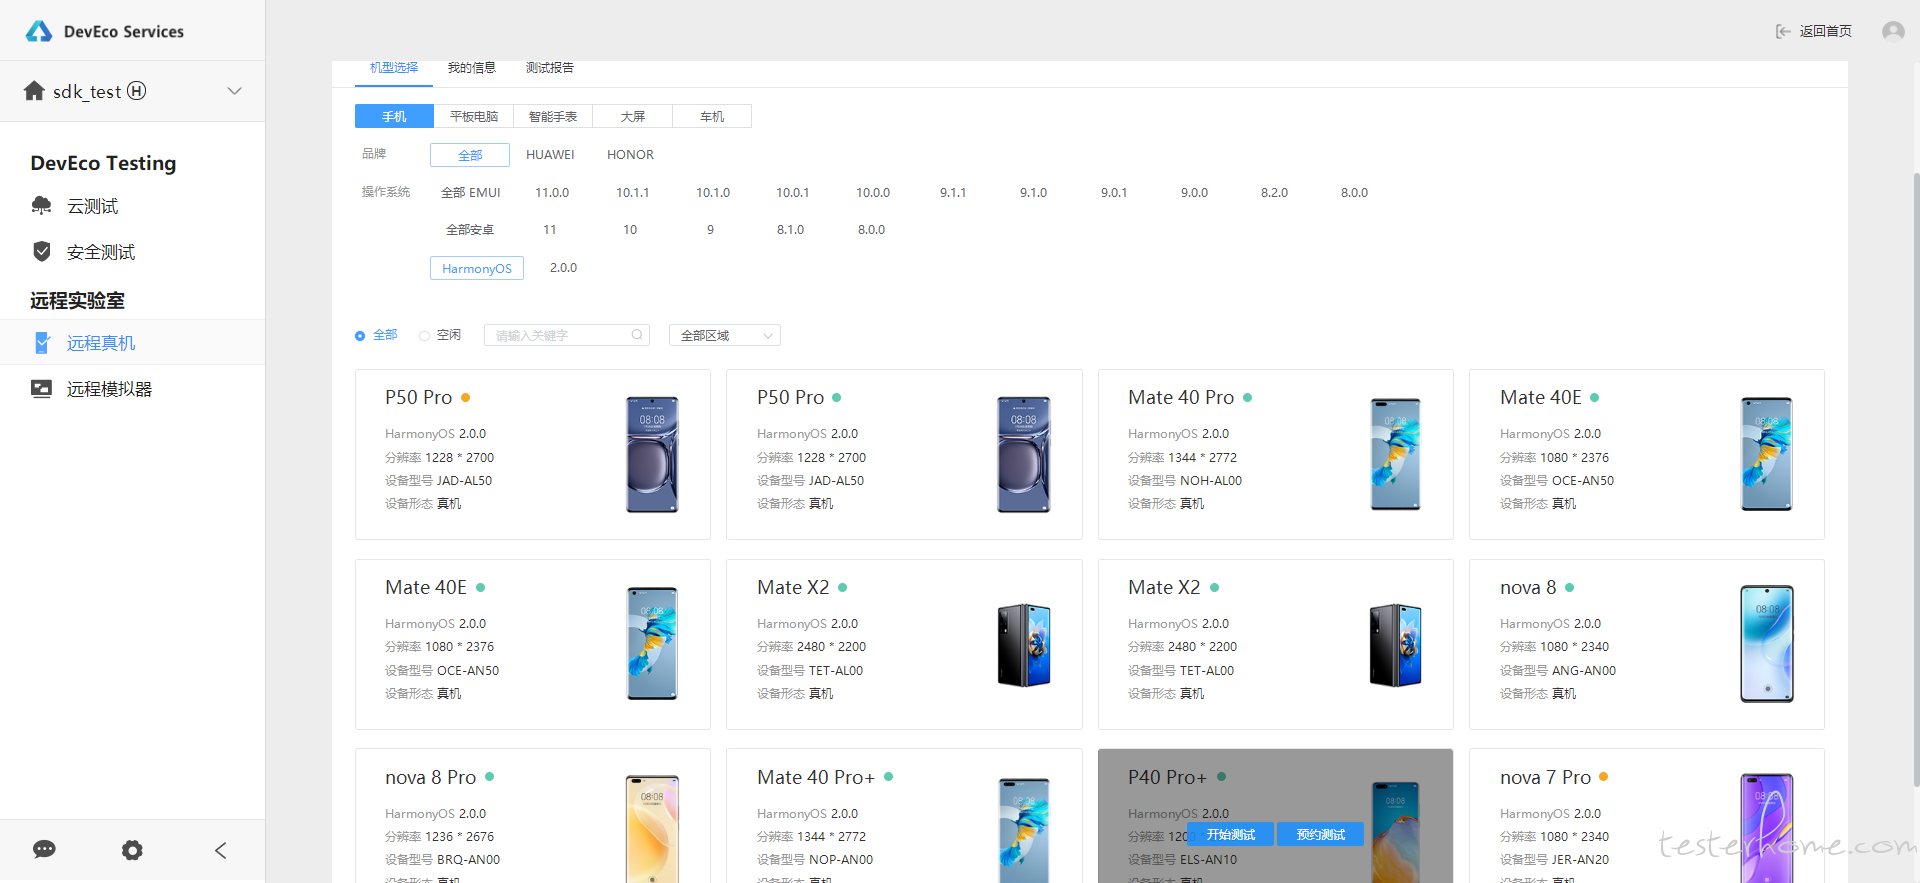Open 远程真机 in the sidebar
Image resolution: width=1920 pixels, height=883 pixels.
click(101, 343)
